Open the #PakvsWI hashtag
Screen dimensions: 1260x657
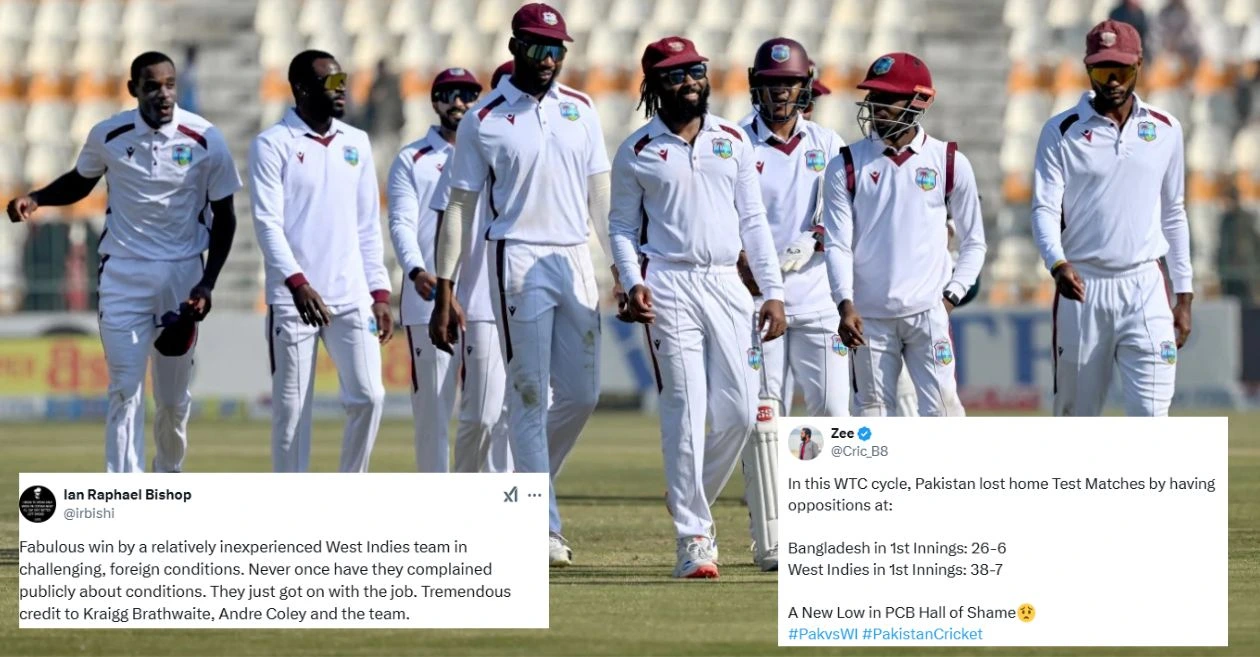[x=822, y=634]
